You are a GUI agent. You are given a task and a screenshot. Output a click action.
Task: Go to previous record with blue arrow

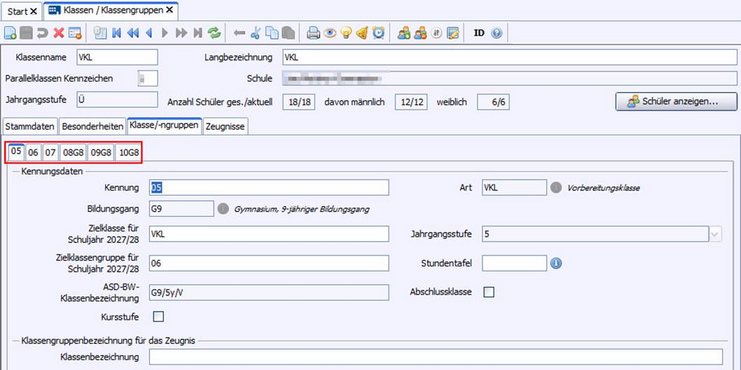[x=149, y=33]
